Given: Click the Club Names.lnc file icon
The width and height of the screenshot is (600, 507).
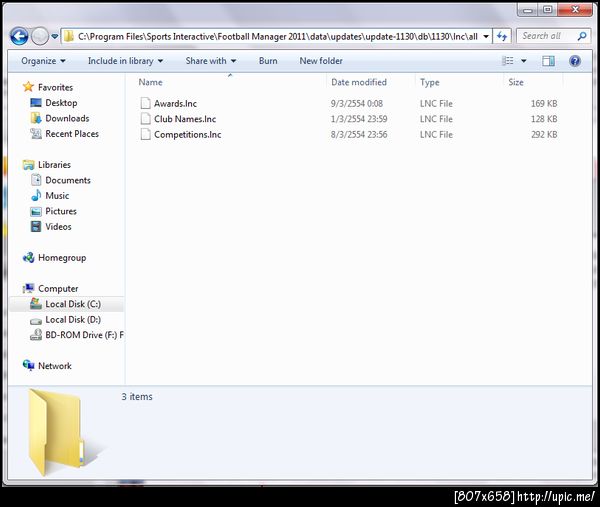Looking at the screenshot, I should pos(145,119).
